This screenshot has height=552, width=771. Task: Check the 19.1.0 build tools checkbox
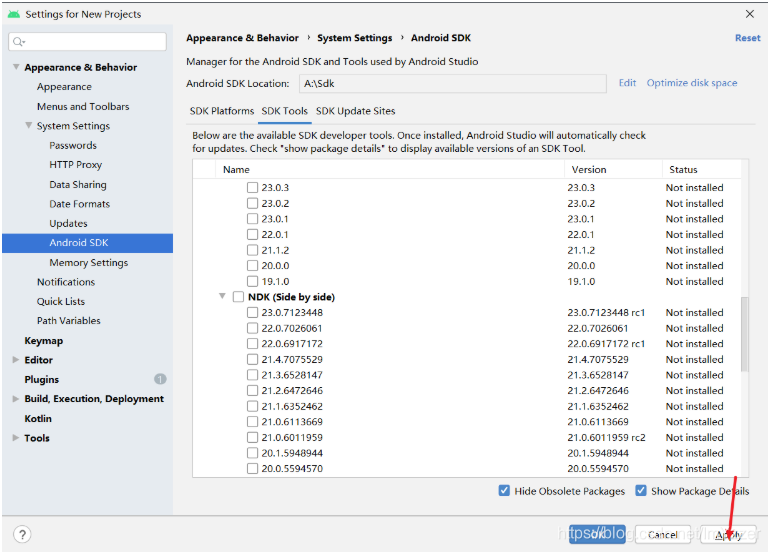pyautogui.click(x=252, y=281)
